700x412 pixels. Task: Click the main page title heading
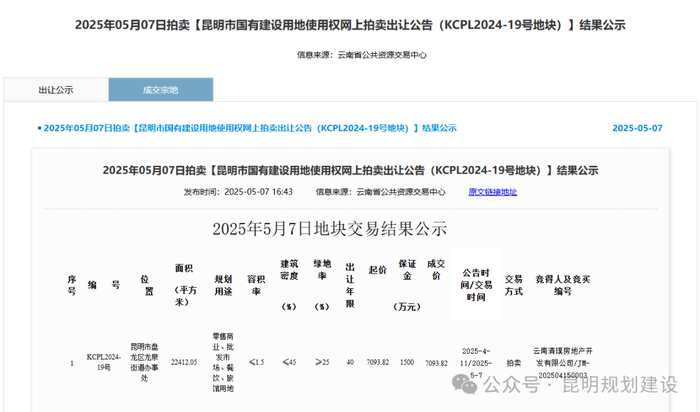(350, 25)
